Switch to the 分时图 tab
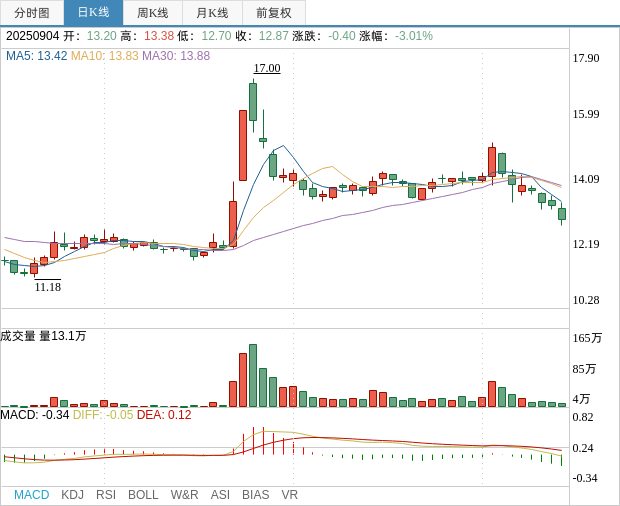Image resolution: width=620 pixels, height=506 pixels. [32, 13]
